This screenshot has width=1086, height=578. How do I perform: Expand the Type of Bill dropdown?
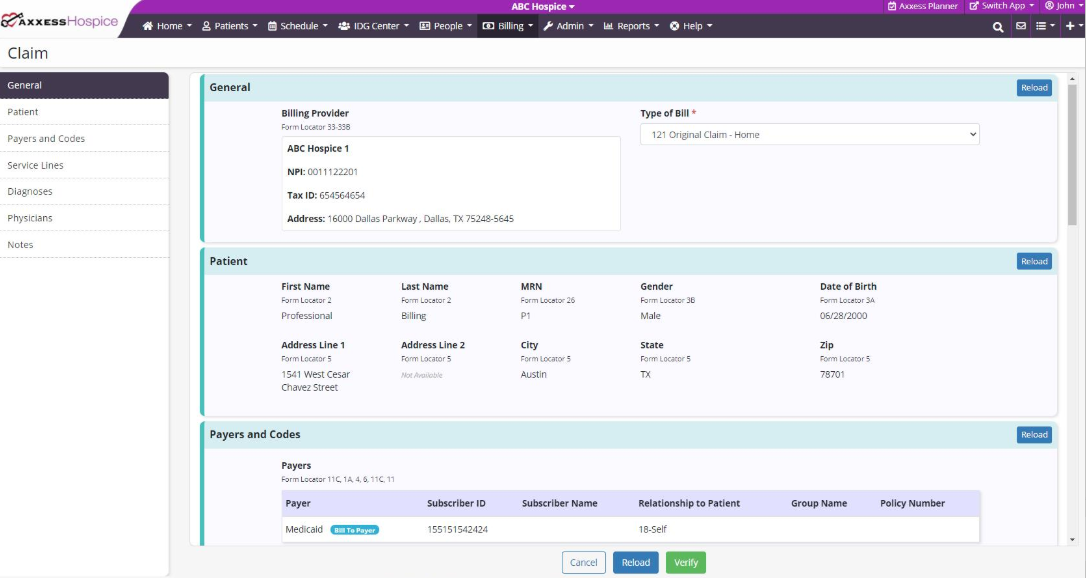(x=809, y=135)
